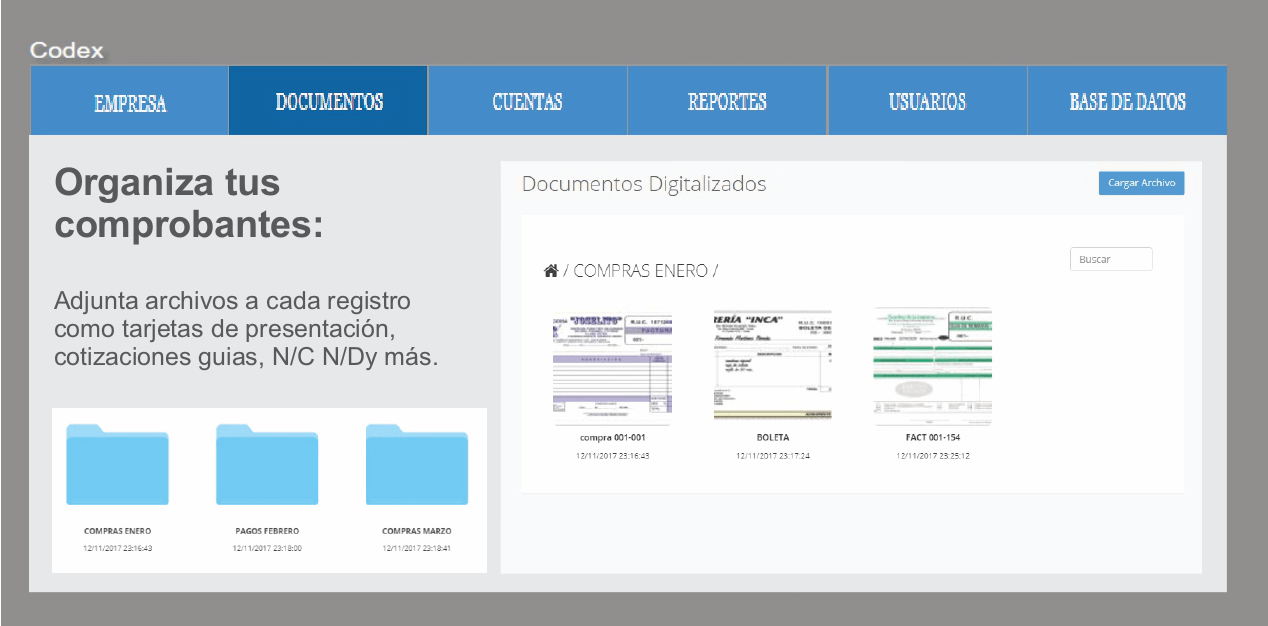This screenshot has height=626, width=1268.
Task: Click the date 12/11/2017 23:18:41
Action: point(417,549)
